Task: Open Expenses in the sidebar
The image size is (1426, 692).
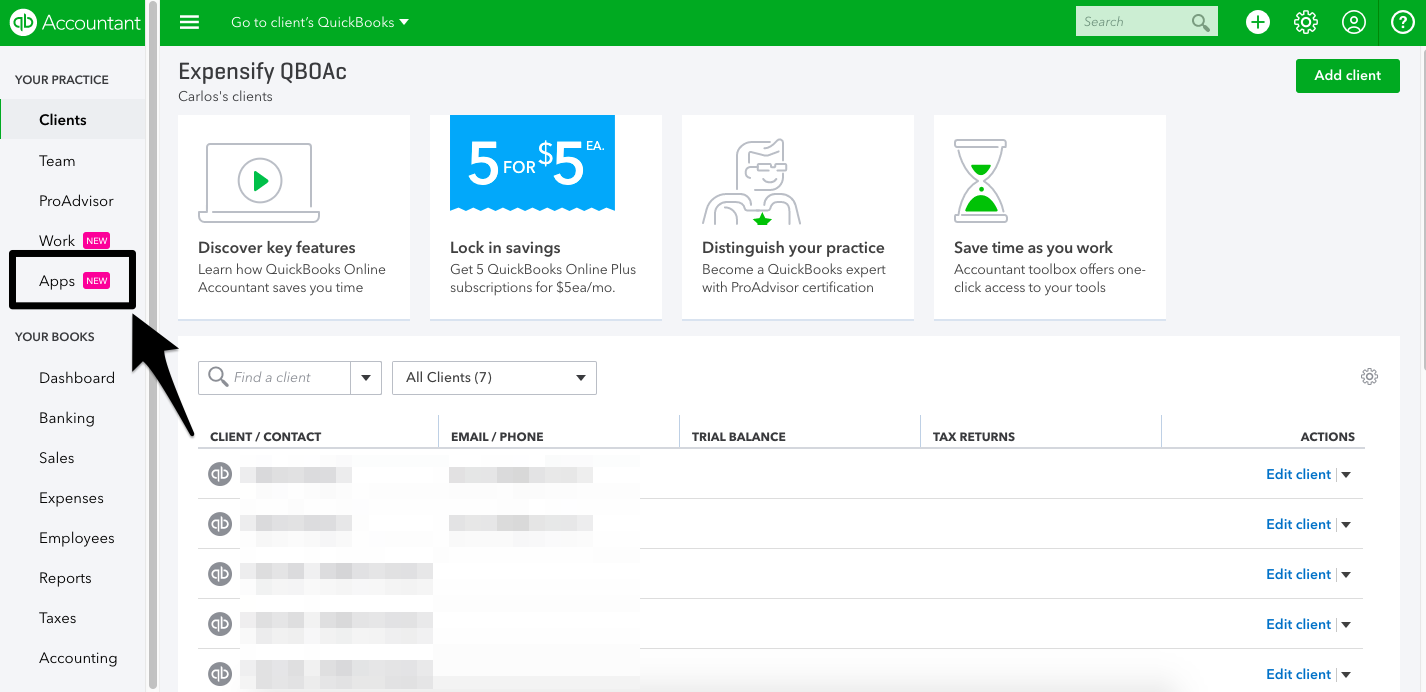Action: pos(71,498)
